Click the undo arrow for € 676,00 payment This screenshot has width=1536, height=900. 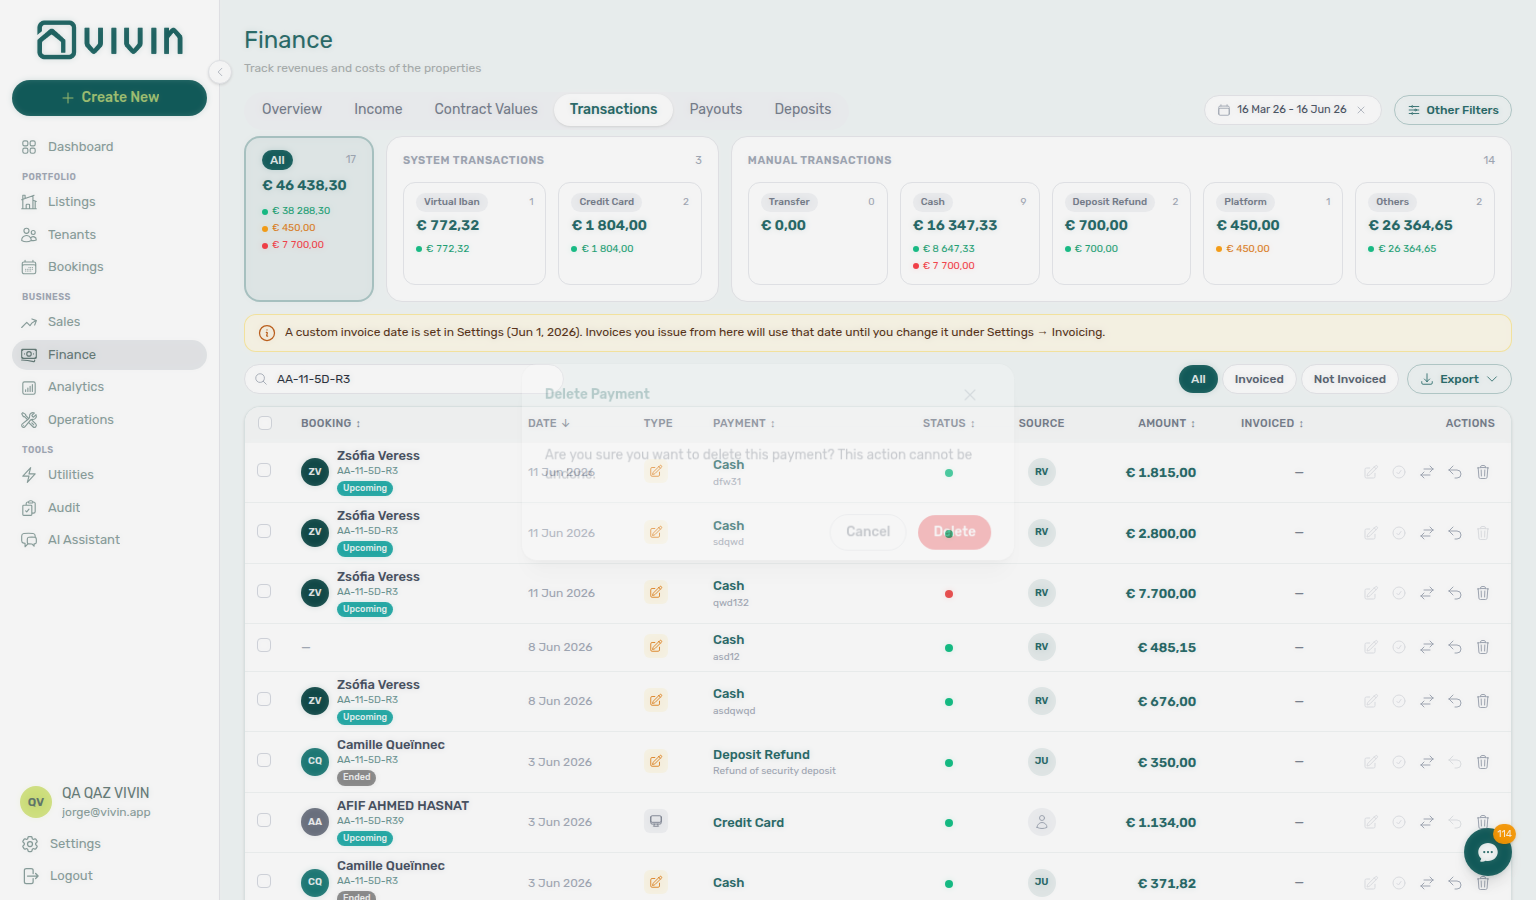[x=1455, y=701]
